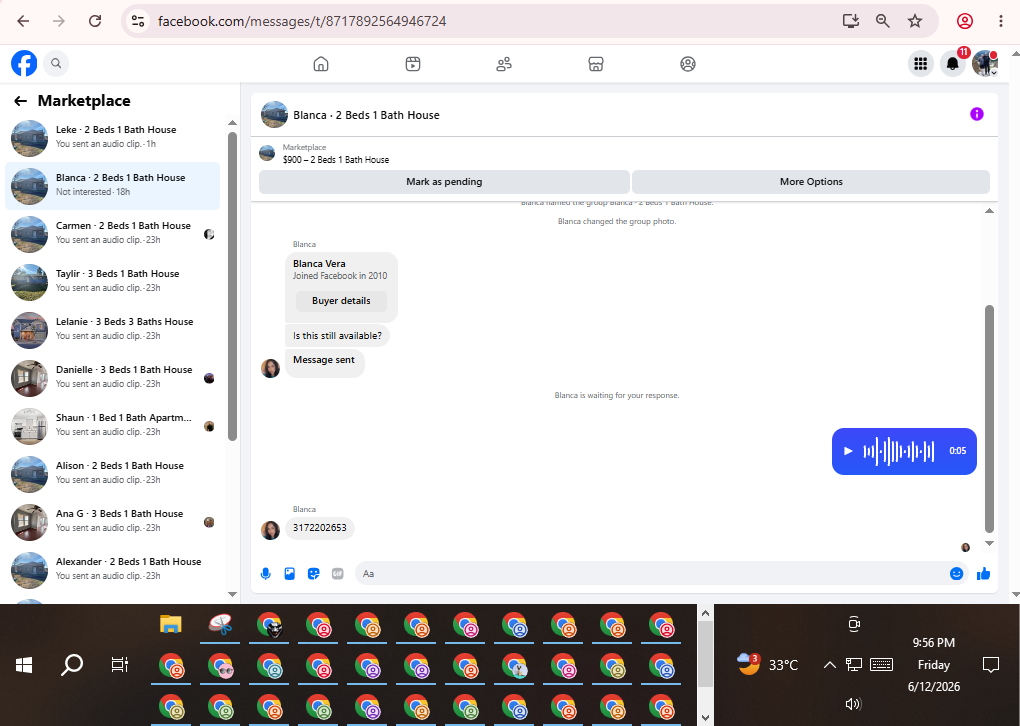Click Blanca's avatar beside the phone number
The height and width of the screenshot is (726, 1020).
click(271, 530)
